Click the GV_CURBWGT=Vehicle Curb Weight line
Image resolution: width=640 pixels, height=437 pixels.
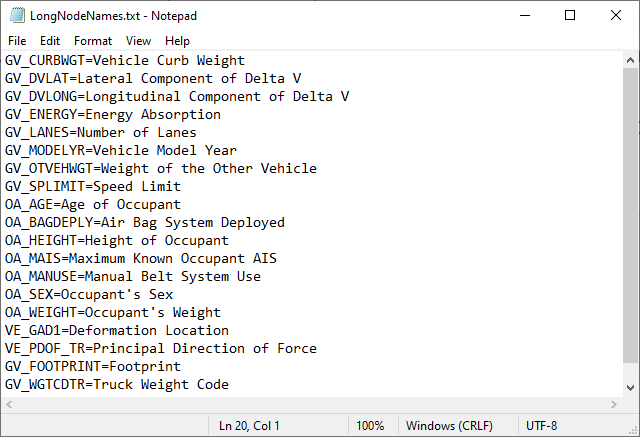click(125, 60)
